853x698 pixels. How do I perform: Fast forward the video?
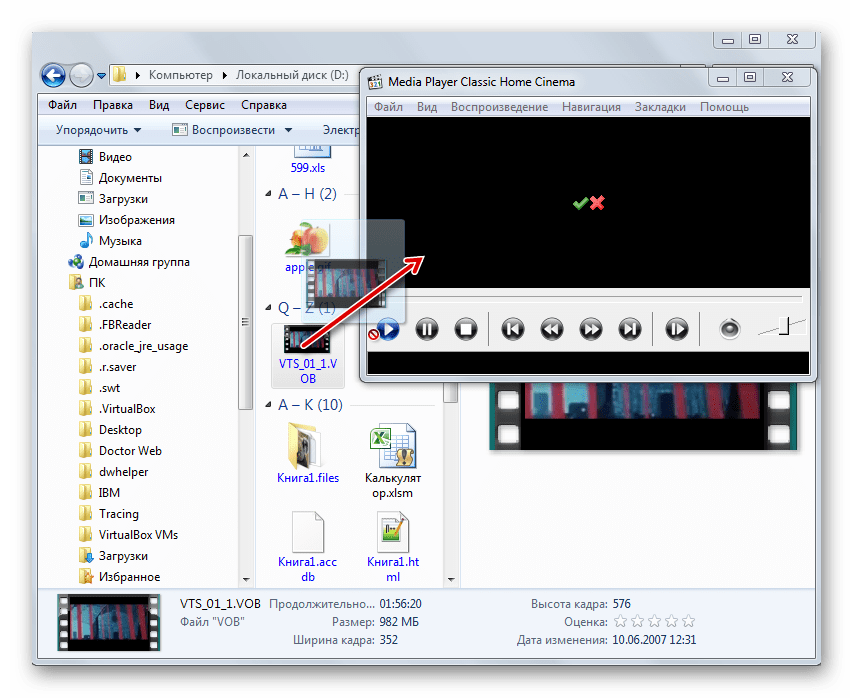click(590, 328)
